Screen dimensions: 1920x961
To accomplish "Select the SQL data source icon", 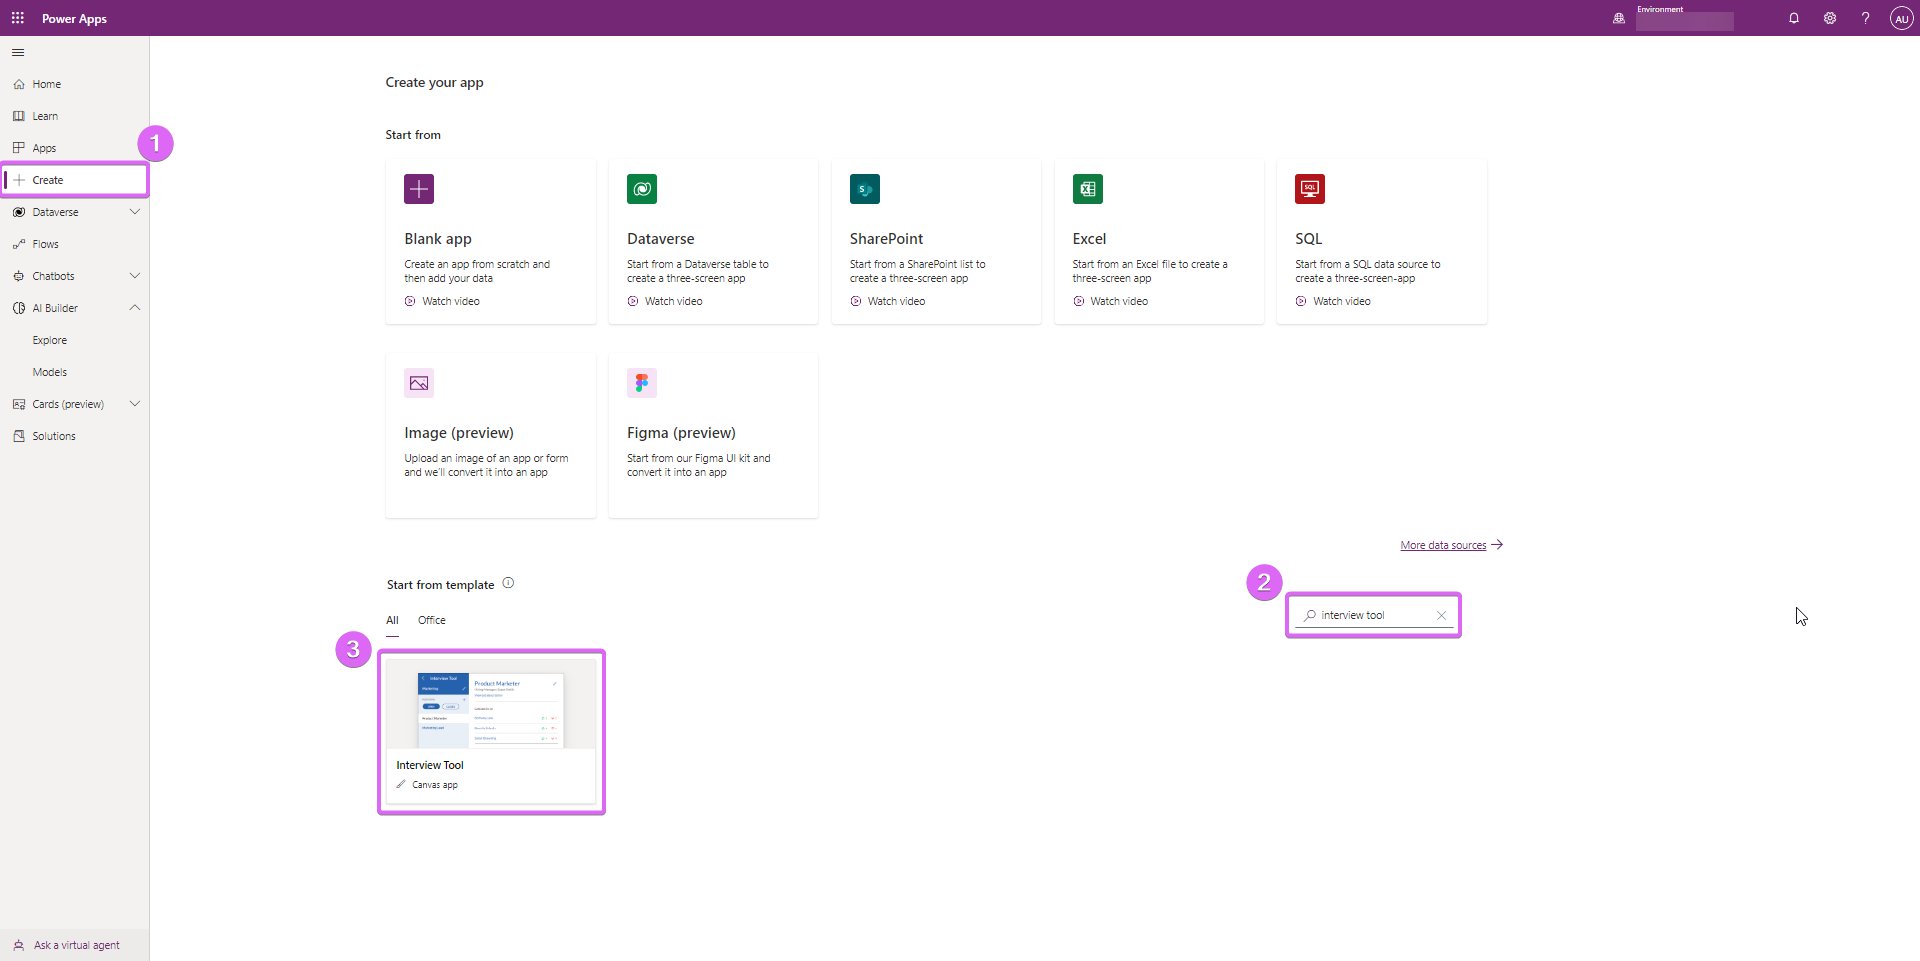I will point(1310,188).
